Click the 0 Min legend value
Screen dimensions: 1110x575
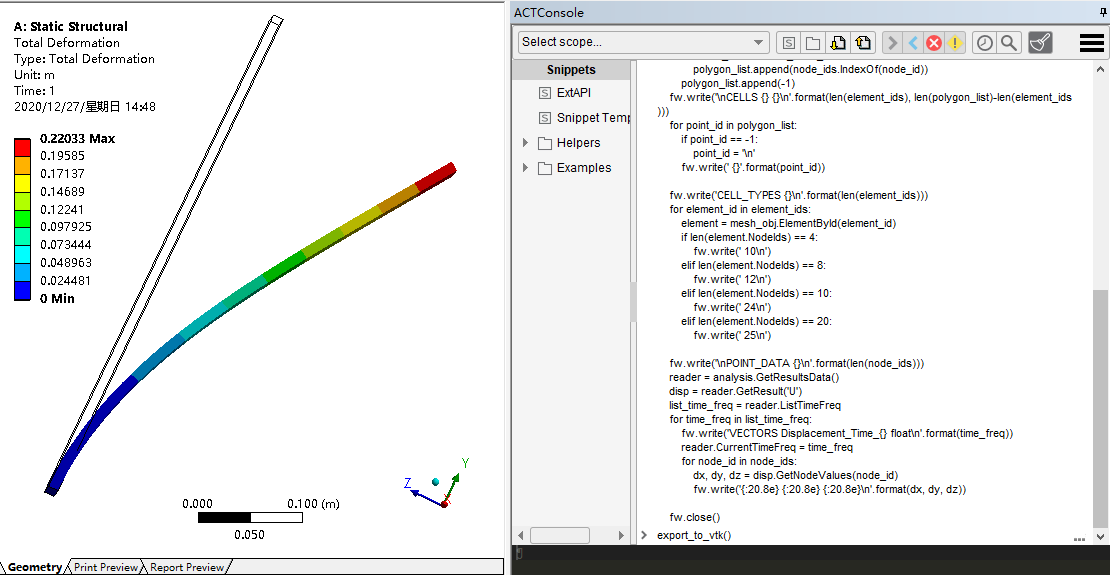[x=57, y=299]
